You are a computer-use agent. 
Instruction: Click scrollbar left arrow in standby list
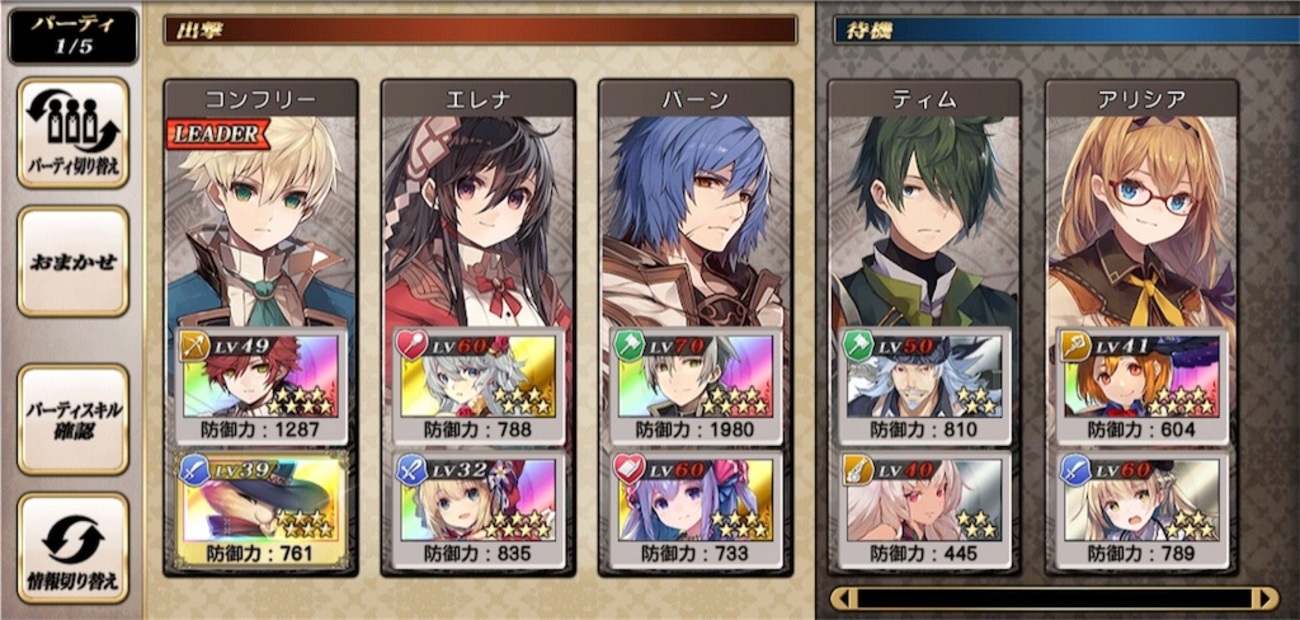point(843,599)
